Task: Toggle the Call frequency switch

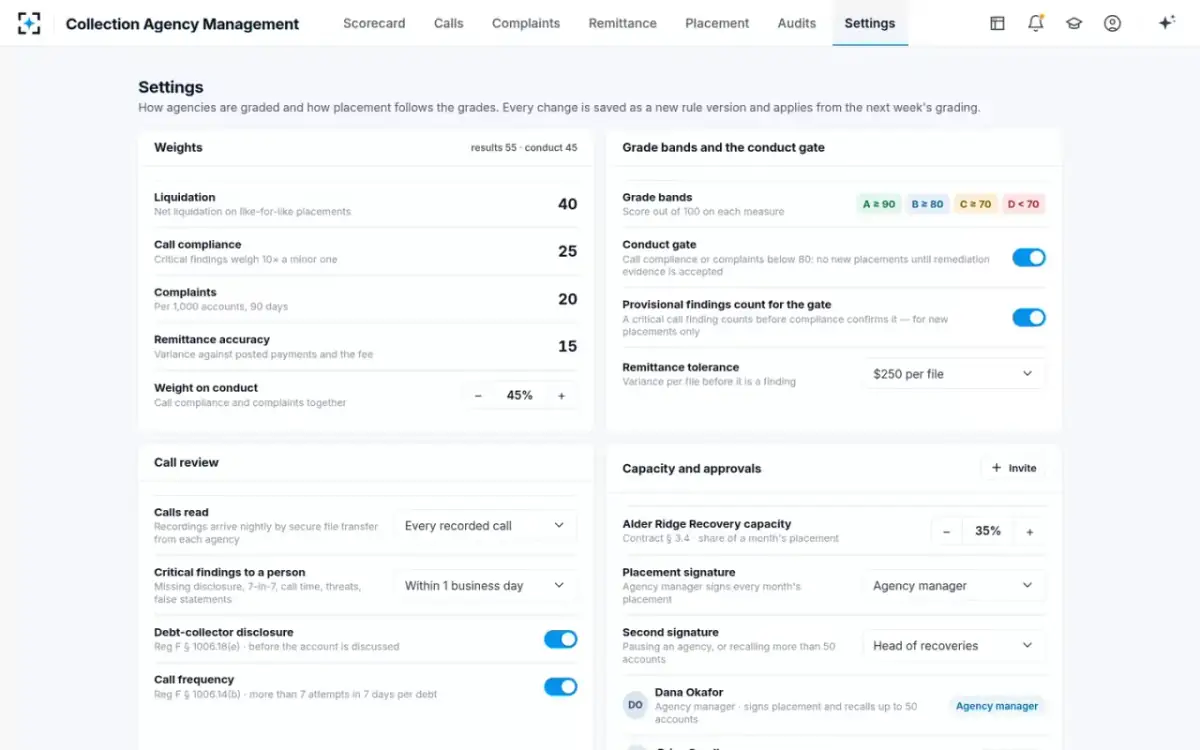Action: point(561,687)
